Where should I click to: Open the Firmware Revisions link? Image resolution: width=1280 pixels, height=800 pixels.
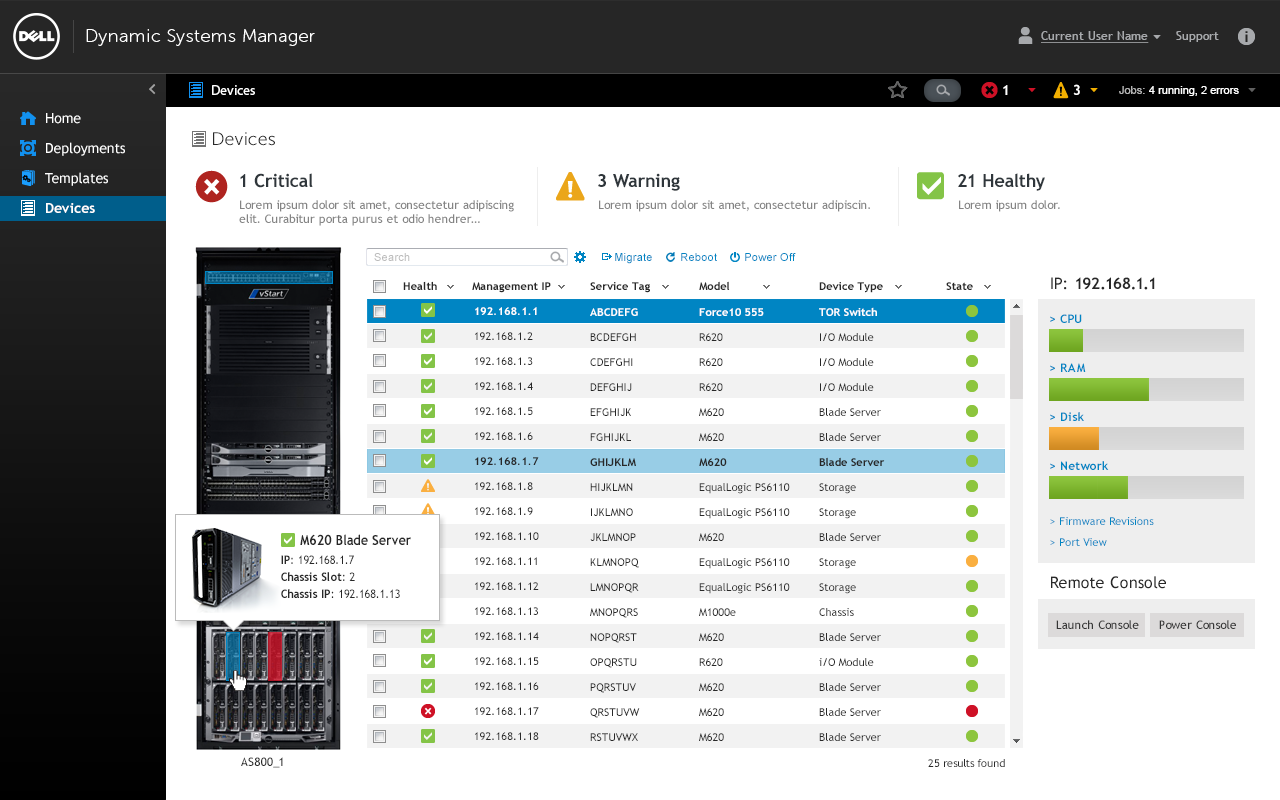[x=1101, y=521]
